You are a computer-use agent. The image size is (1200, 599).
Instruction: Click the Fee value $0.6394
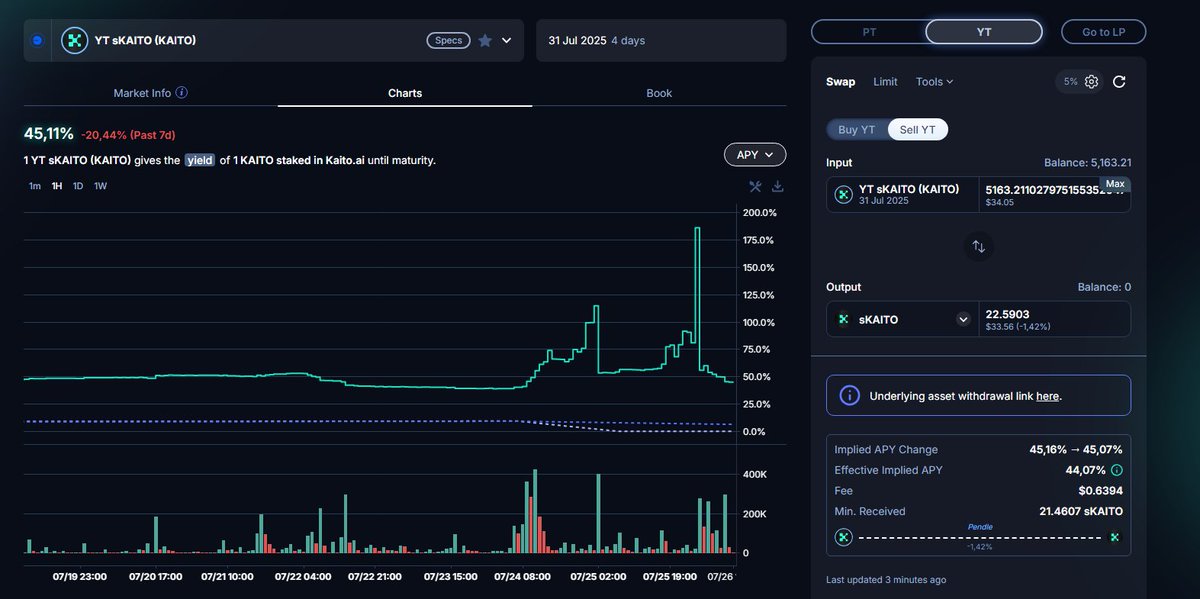tap(1101, 491)
